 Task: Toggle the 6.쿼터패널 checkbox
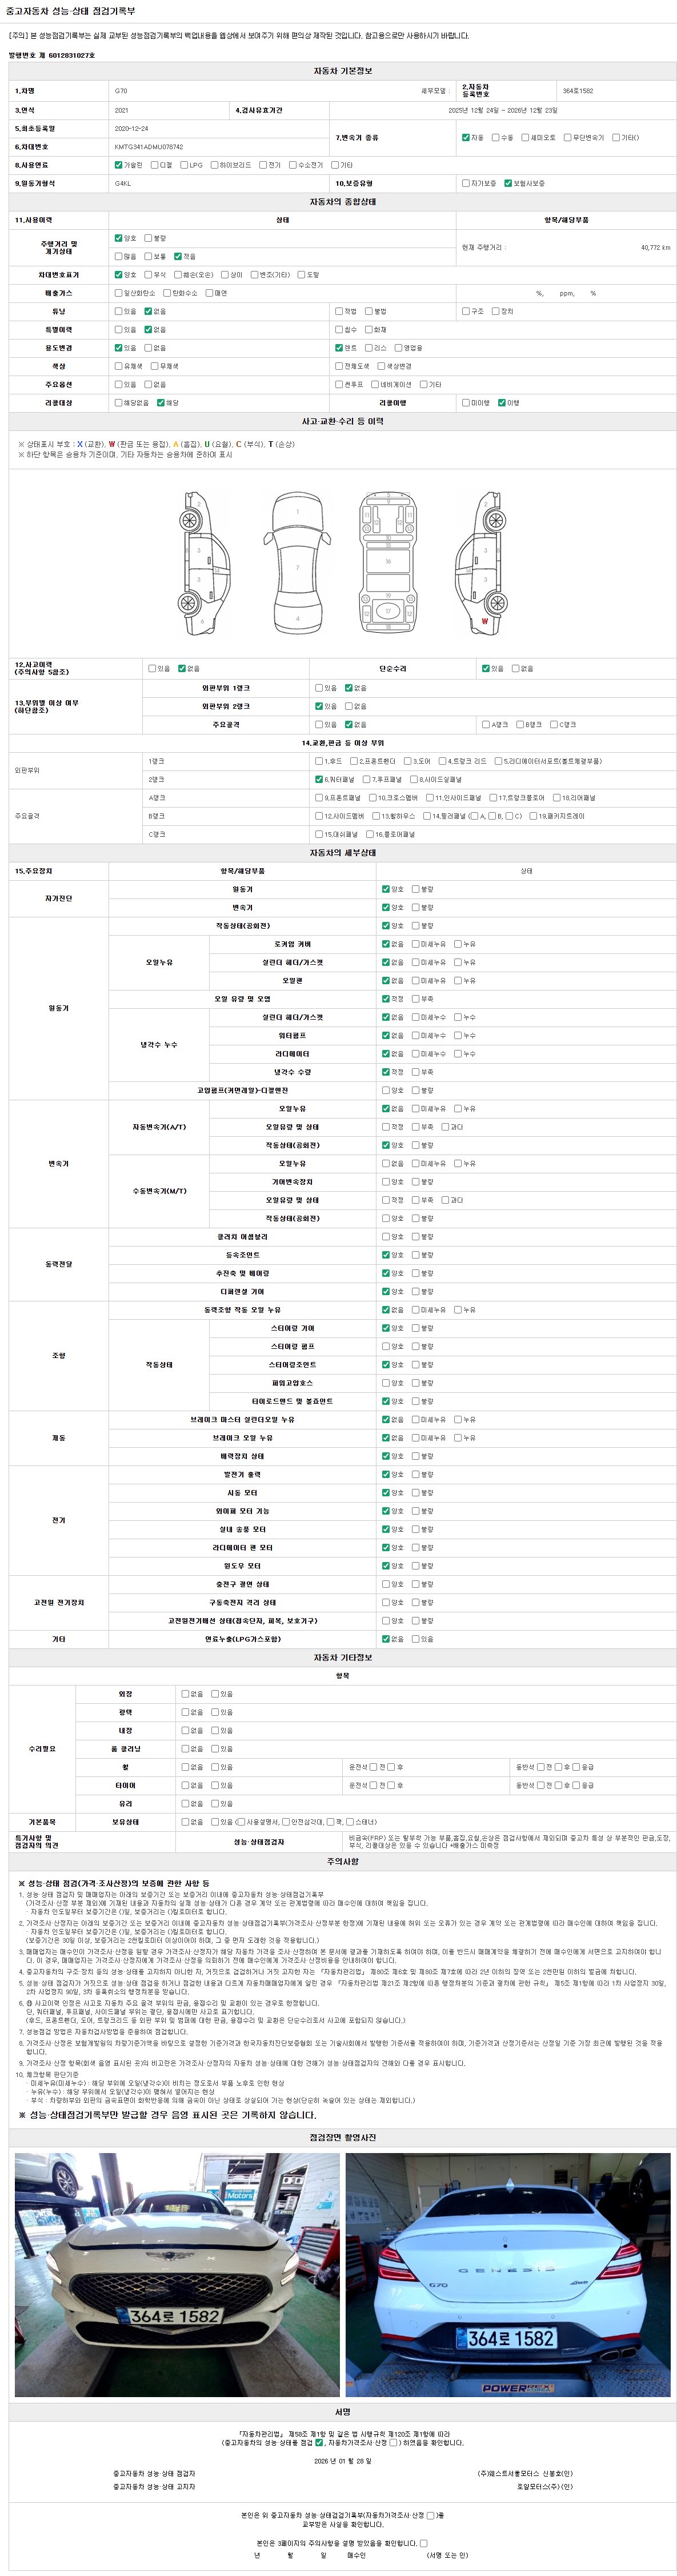click(x=319, y=779)
